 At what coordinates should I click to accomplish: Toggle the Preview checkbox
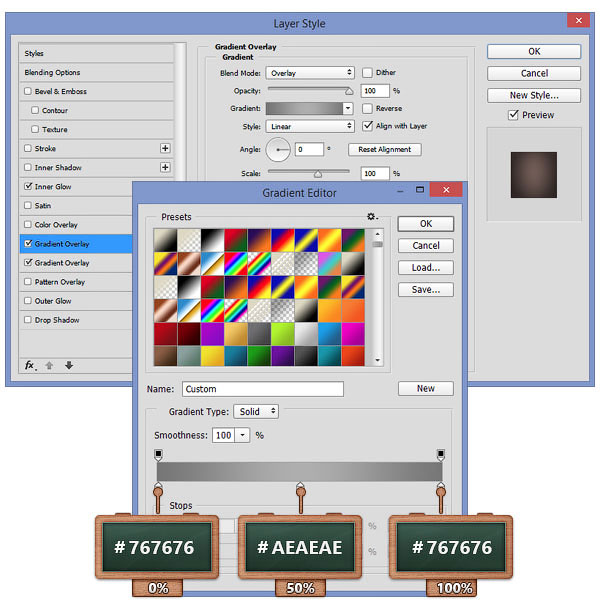click(514, 115)
